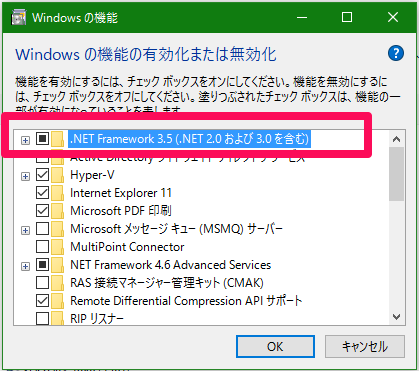Select the RIP リスナー row
Image resolution: width=419 pixels, height=371 pixels.
tap(97, 319)
